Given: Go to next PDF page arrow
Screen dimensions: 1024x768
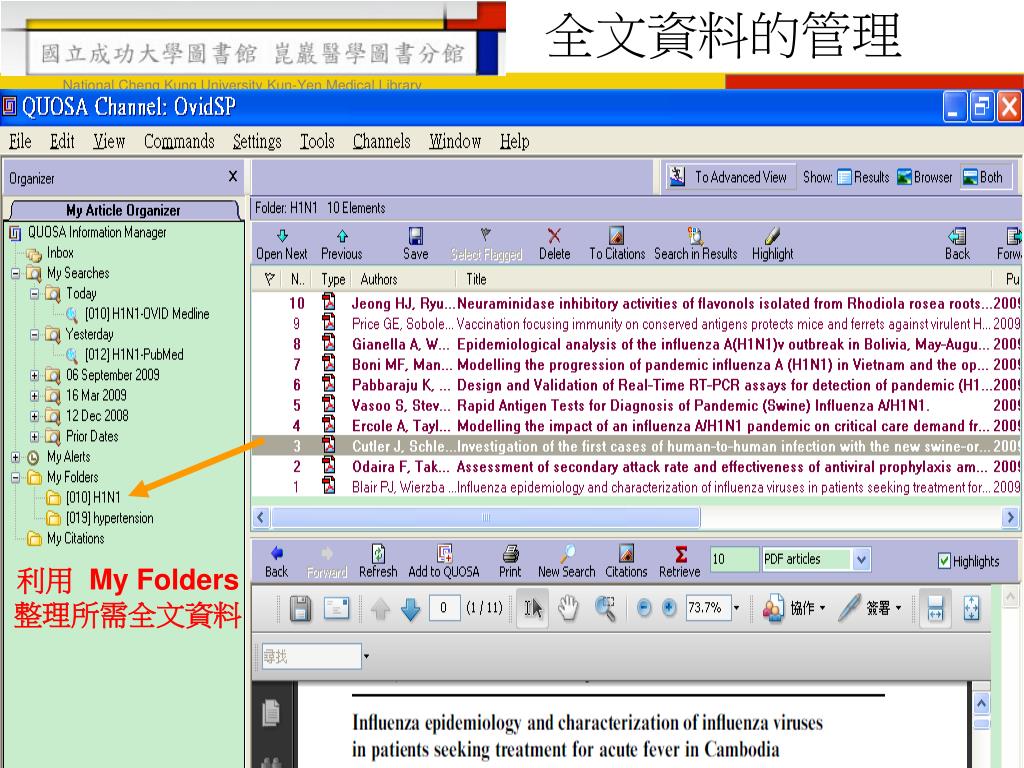Looking at the screenshot, I should coord(410,609).
